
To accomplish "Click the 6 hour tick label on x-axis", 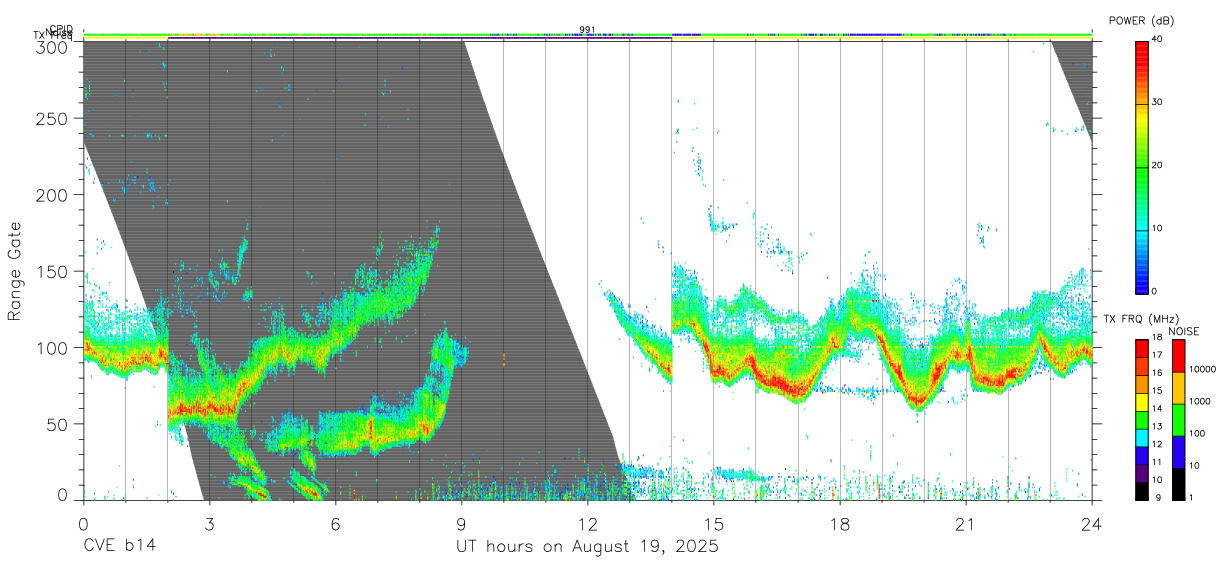I will tap(335, 523).
